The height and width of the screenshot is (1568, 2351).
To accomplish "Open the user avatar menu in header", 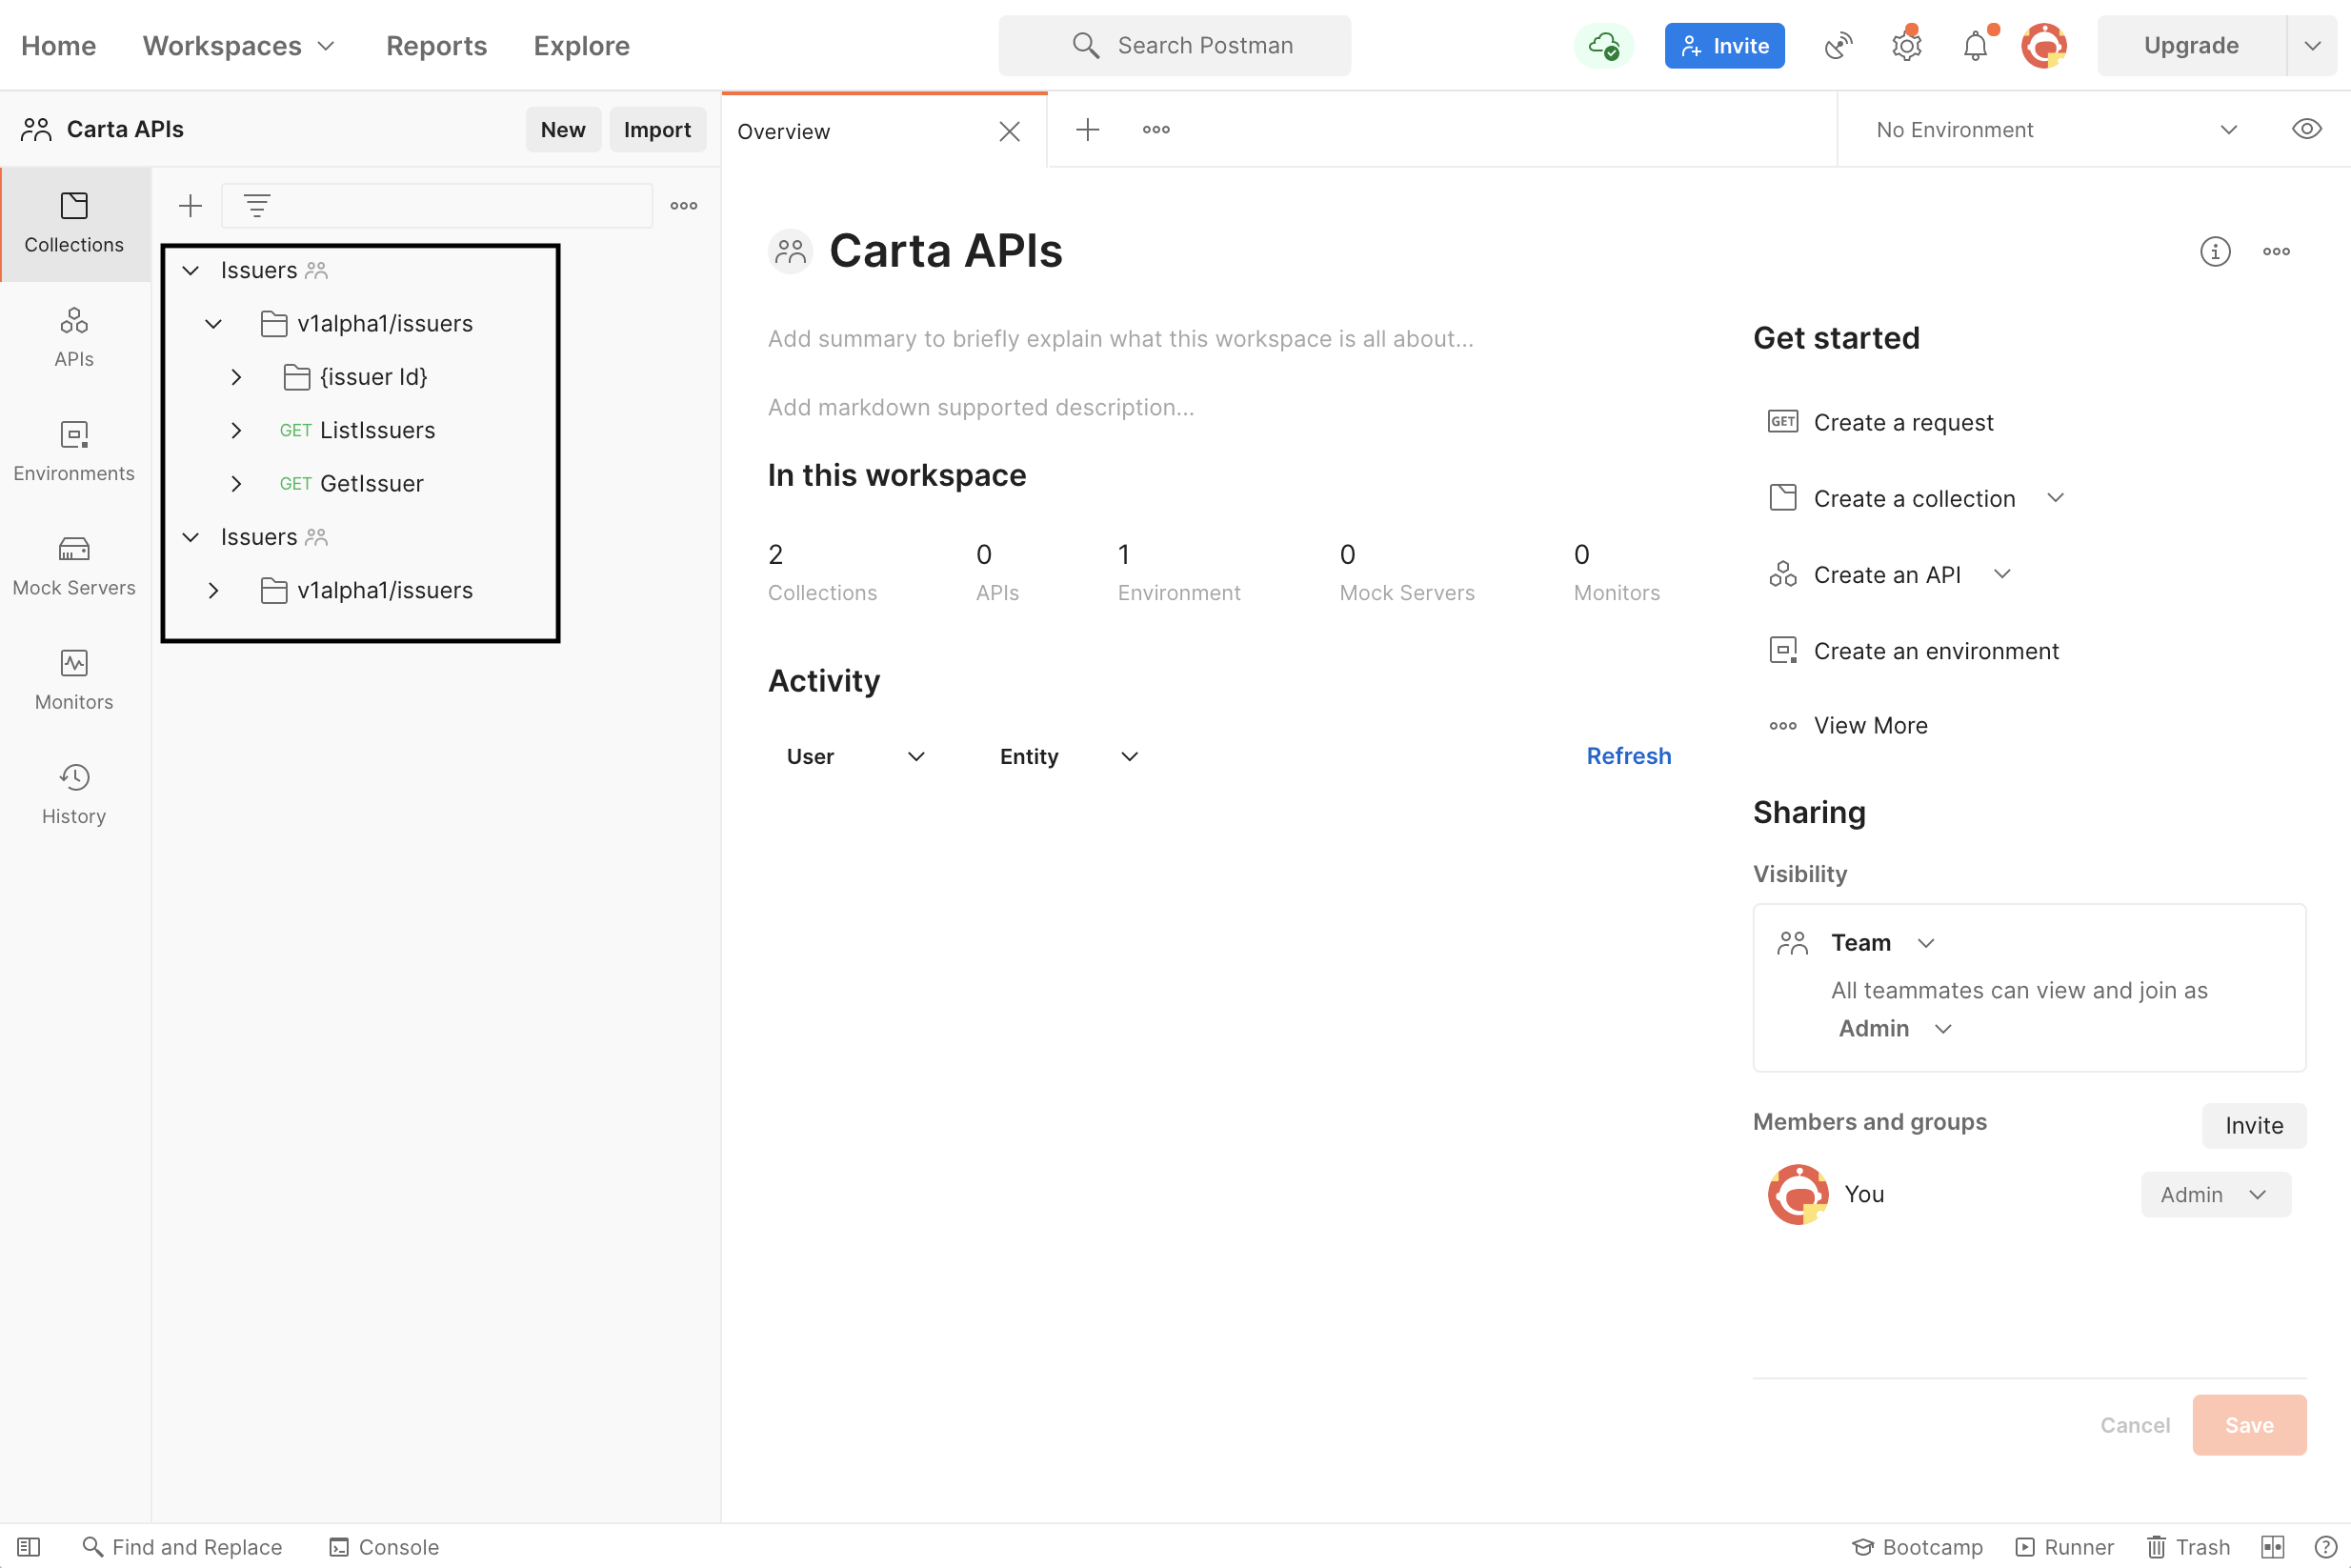I will 2043,46.
